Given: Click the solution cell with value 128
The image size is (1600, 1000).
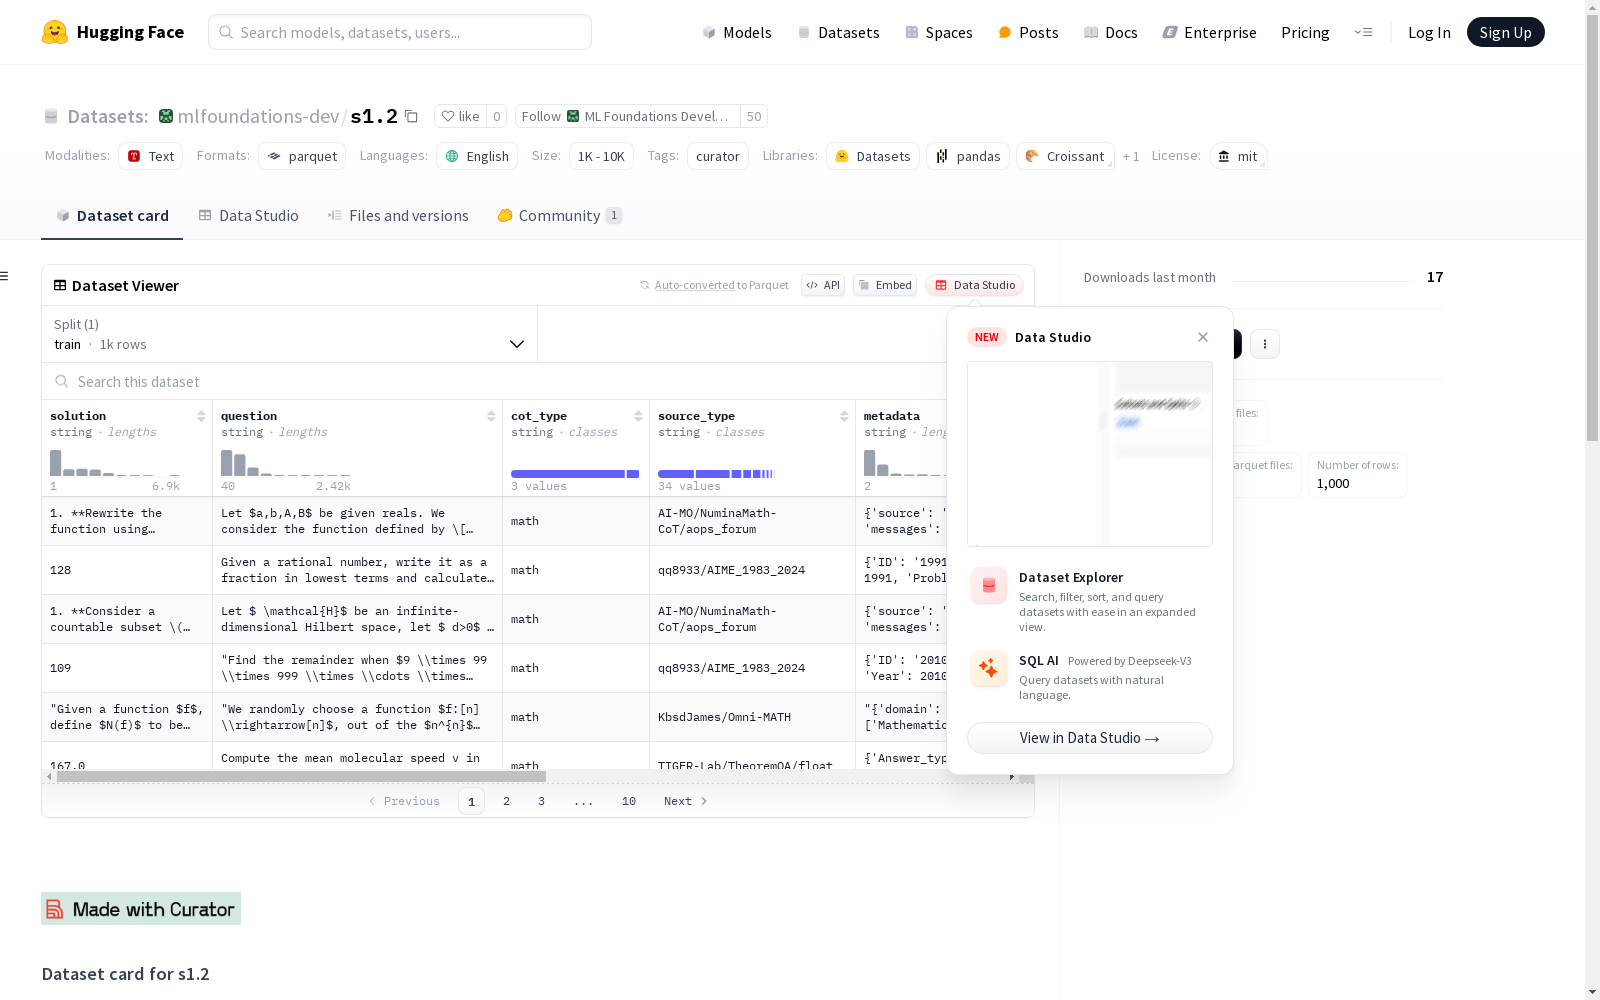Looking at the screenshot, I should tap(127, 570).
